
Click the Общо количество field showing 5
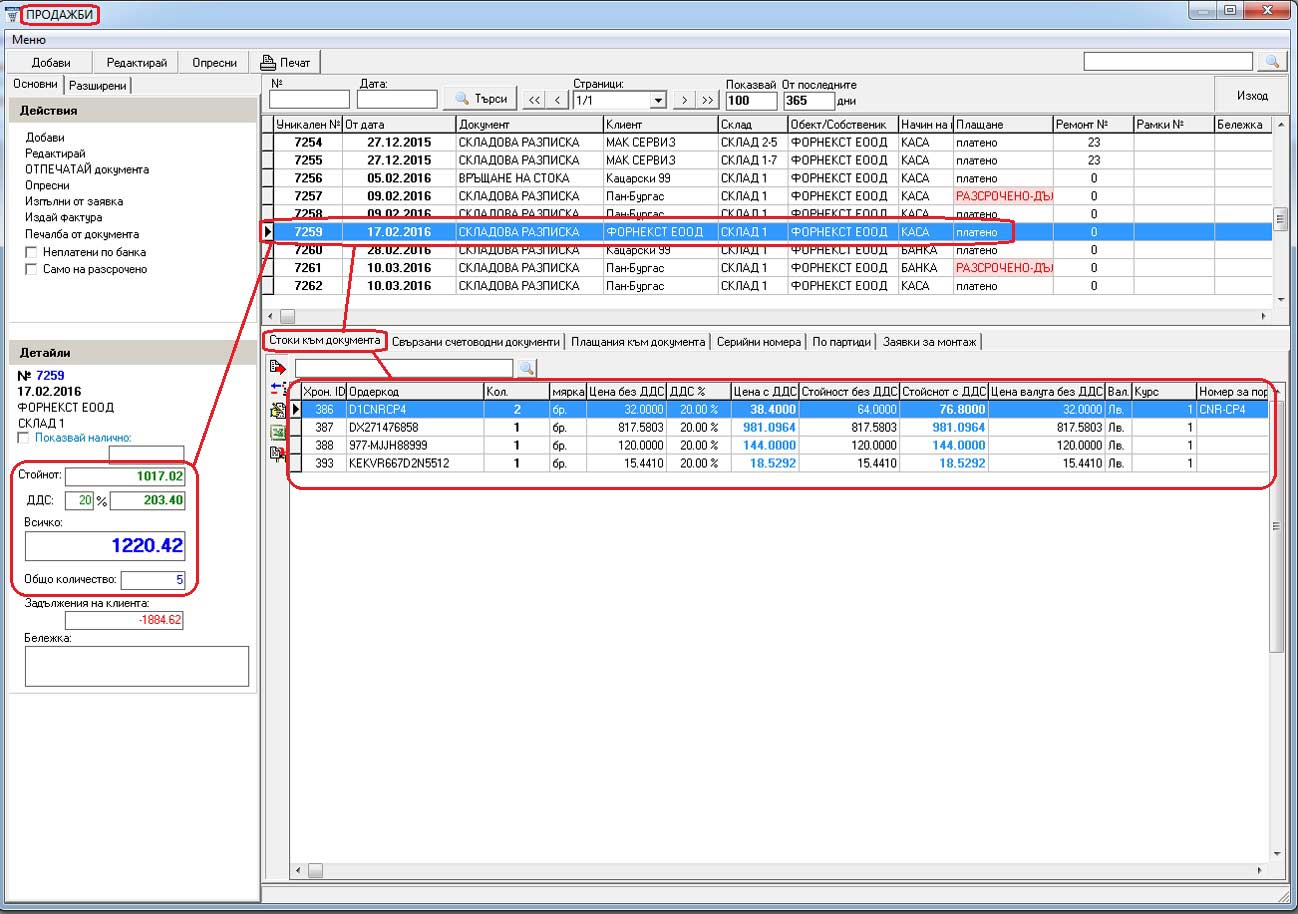click(153, 580)
